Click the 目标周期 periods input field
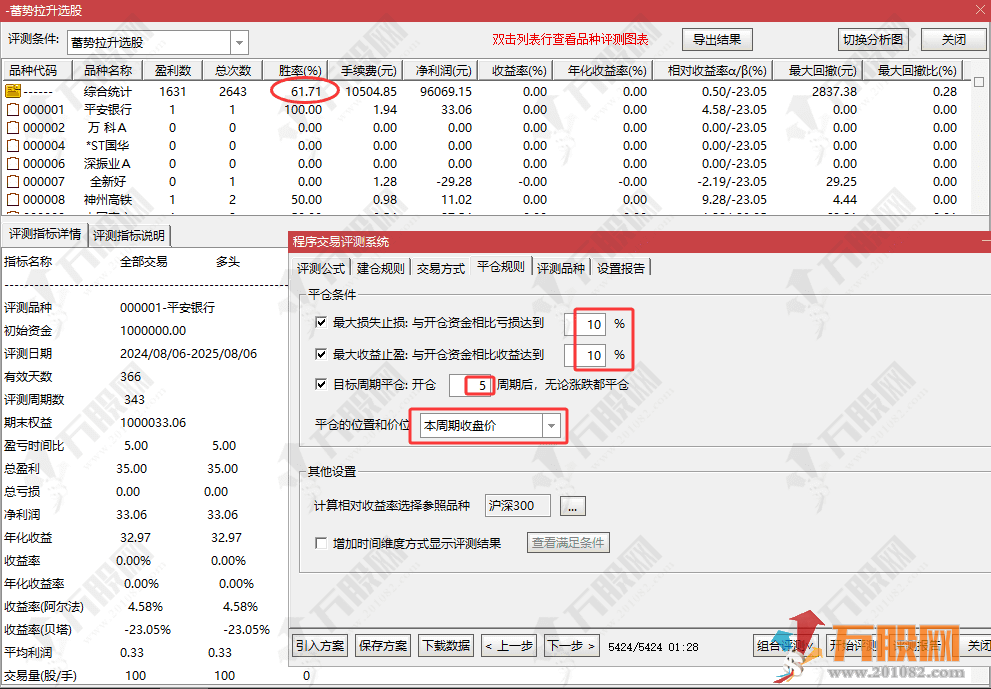The width and height of the screenshot is (991, 689). (471, 385)
